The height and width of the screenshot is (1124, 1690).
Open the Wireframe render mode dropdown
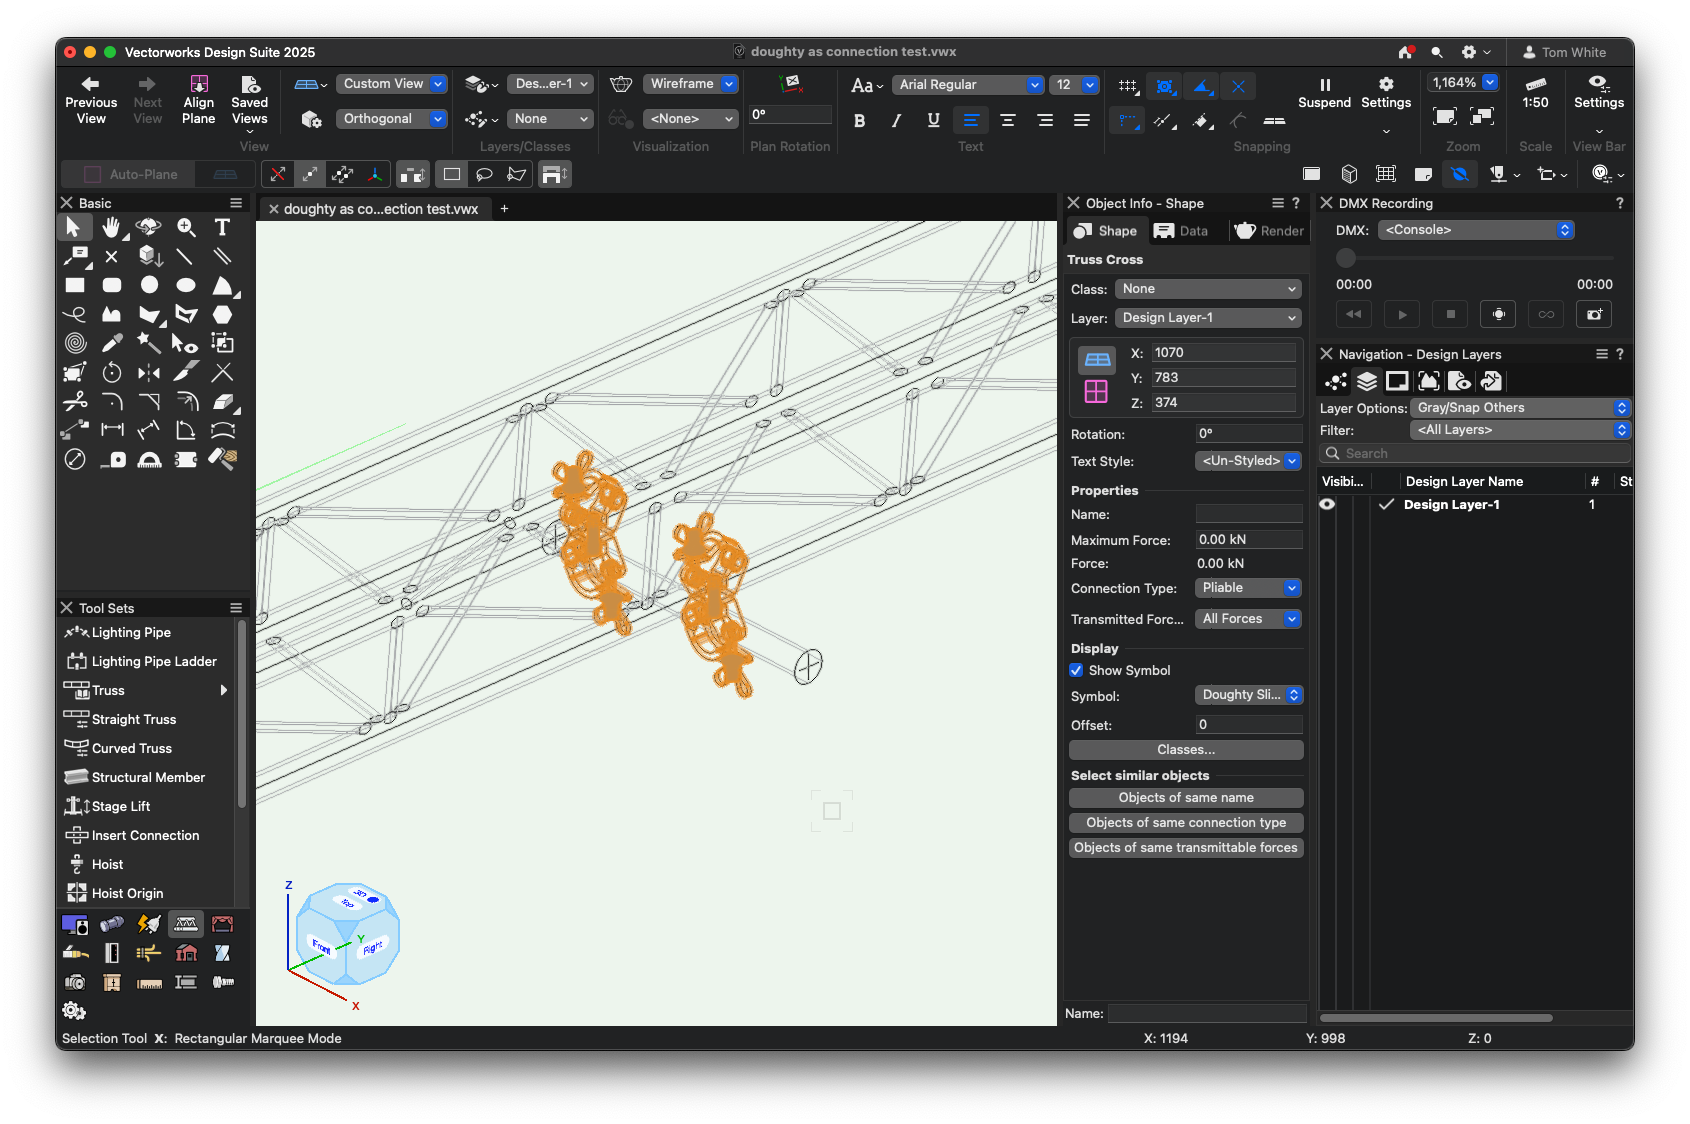691,84
